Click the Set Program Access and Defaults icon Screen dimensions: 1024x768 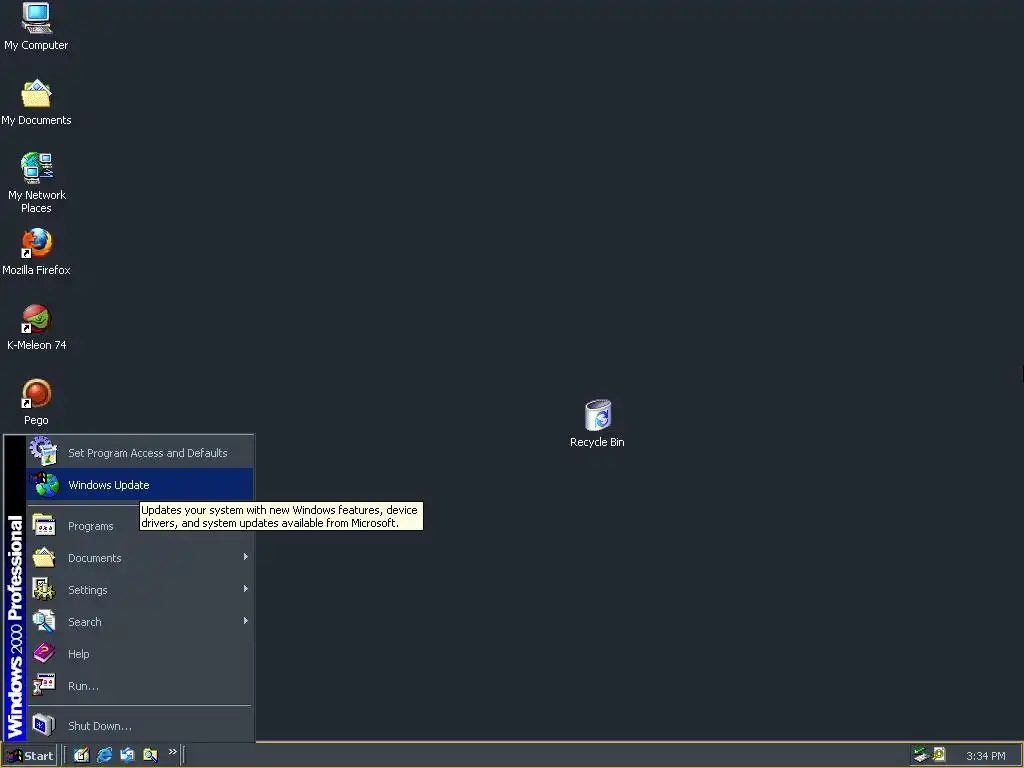click(43, 452)
